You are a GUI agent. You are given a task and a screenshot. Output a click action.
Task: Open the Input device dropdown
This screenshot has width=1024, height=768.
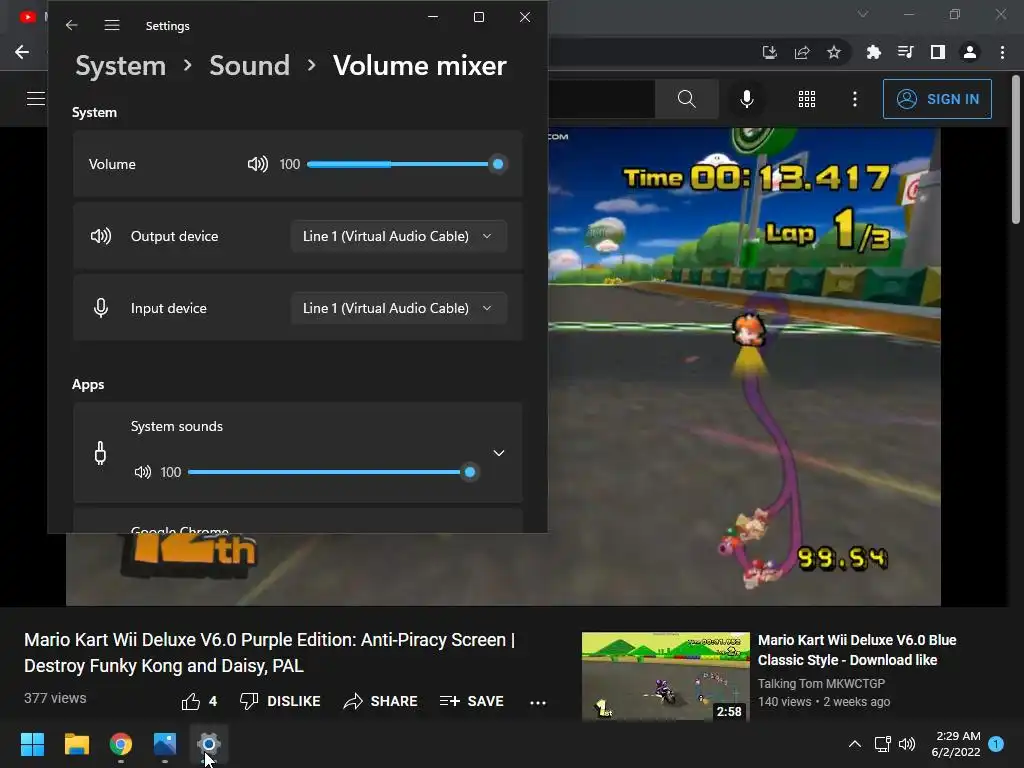point(398,308)
